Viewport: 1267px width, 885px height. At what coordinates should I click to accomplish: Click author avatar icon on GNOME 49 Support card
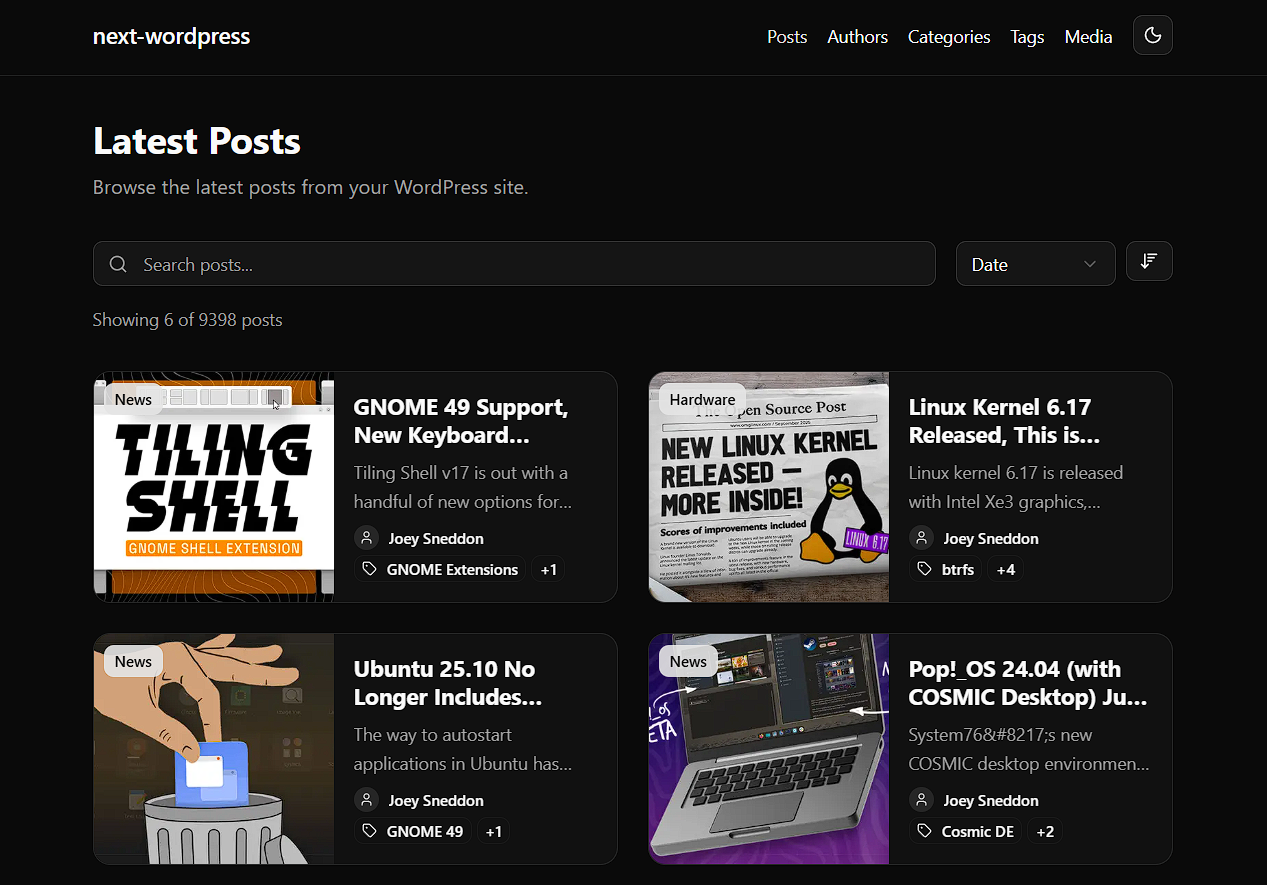point(366,538)
